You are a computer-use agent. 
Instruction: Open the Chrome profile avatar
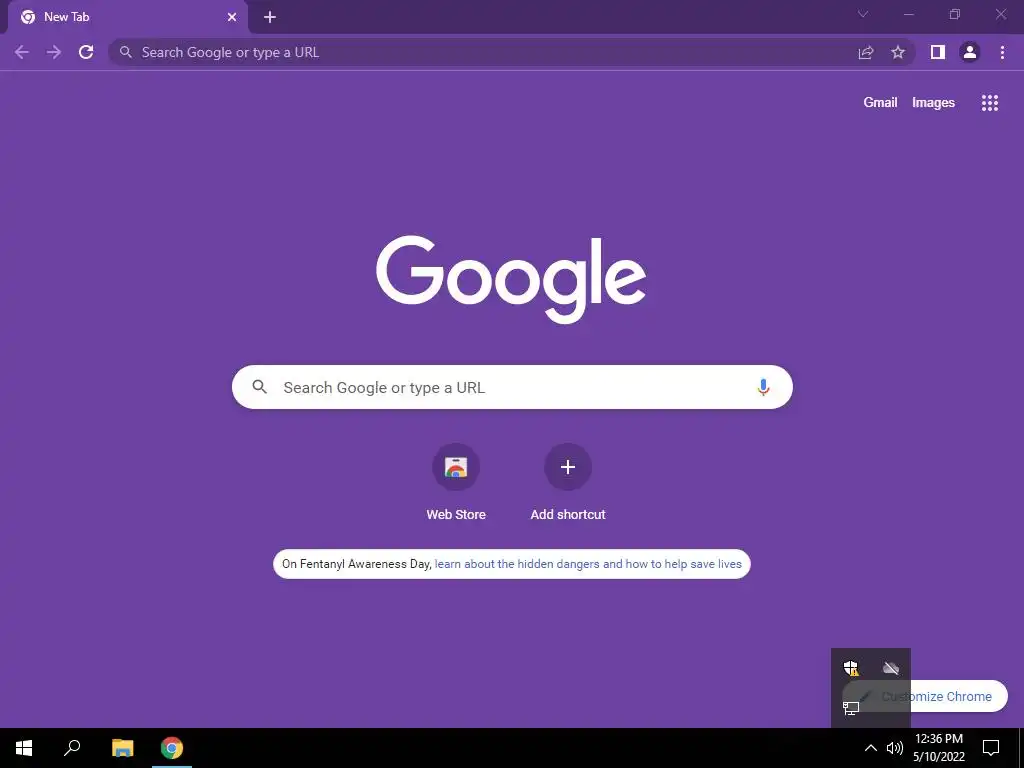tap(970, 52)
